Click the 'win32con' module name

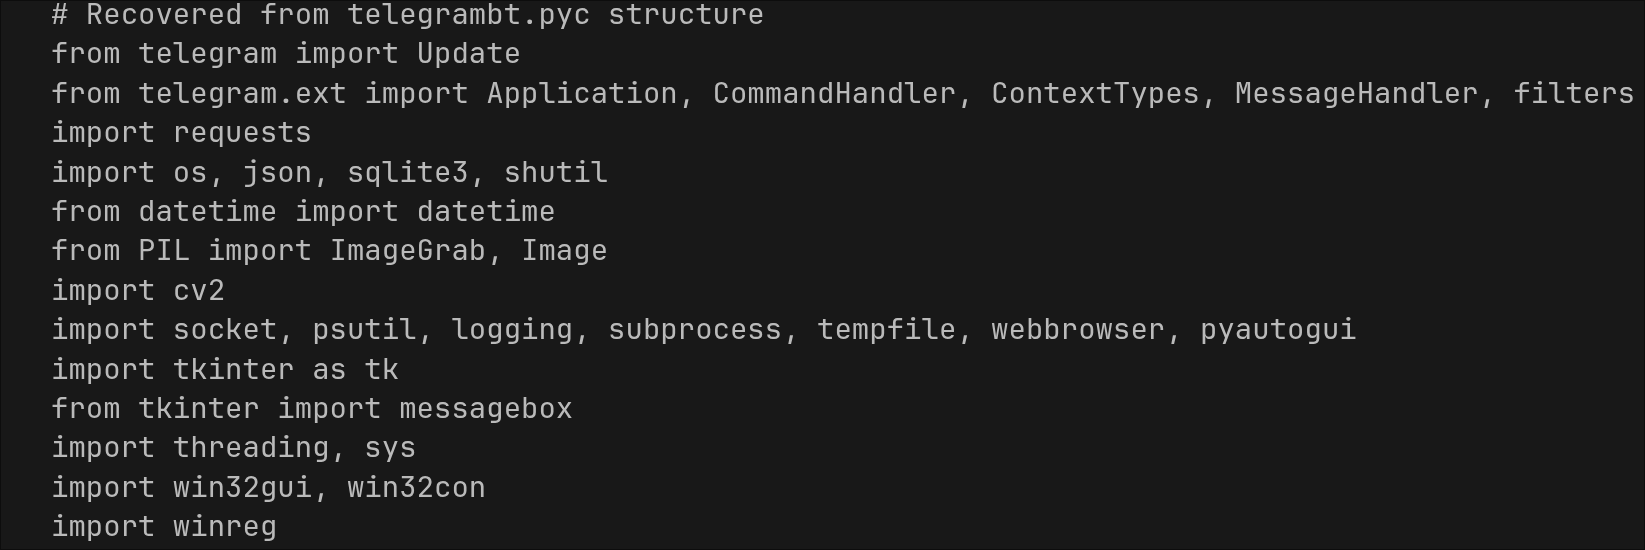click(x=416, y=488)
